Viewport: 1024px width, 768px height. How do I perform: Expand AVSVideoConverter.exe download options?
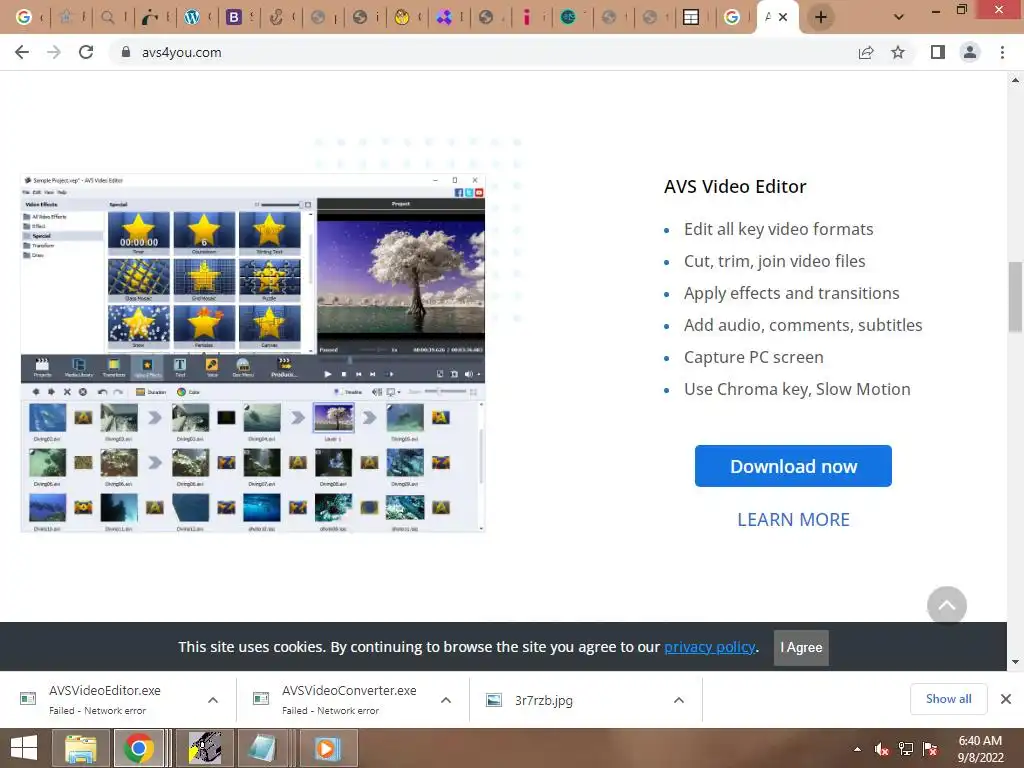pos(446,700)
